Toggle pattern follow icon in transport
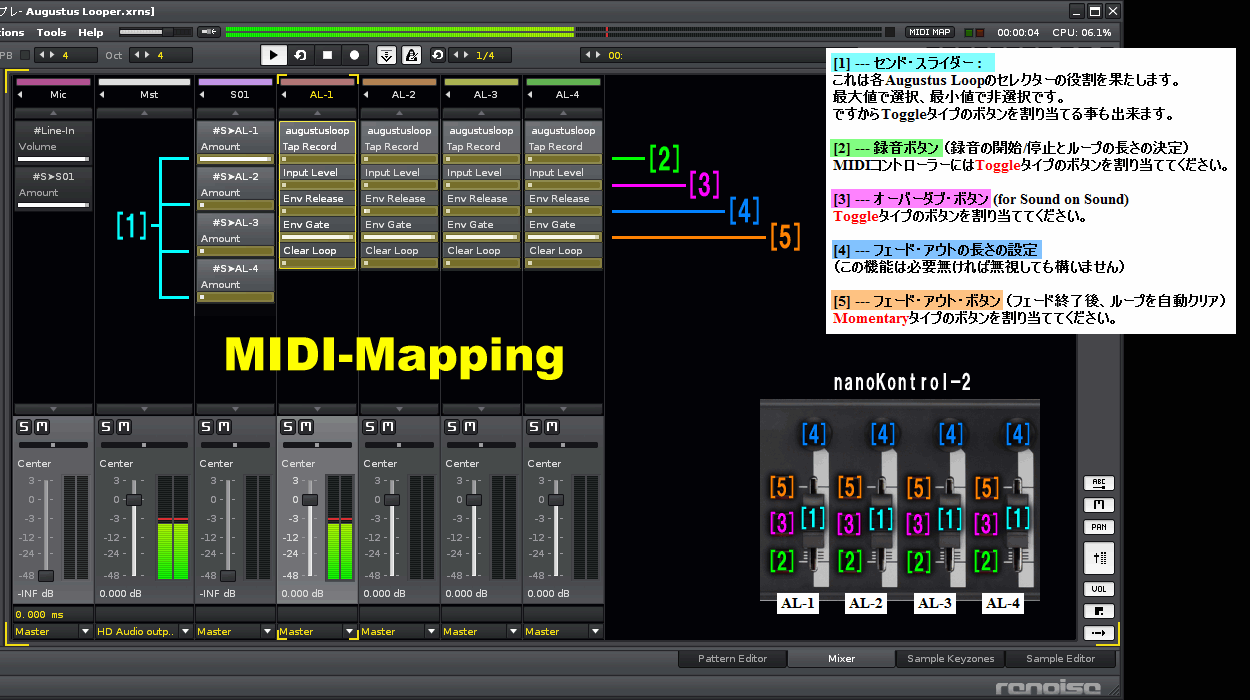This screenshot has height=700, width=1250. [386, 55]
